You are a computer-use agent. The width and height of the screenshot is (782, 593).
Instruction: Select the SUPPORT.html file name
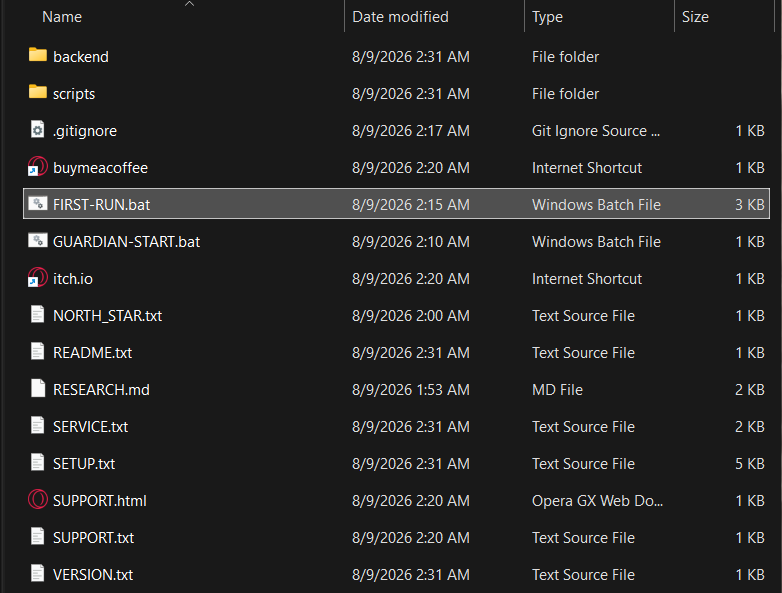pyautogui.click(x=100, y=501)
